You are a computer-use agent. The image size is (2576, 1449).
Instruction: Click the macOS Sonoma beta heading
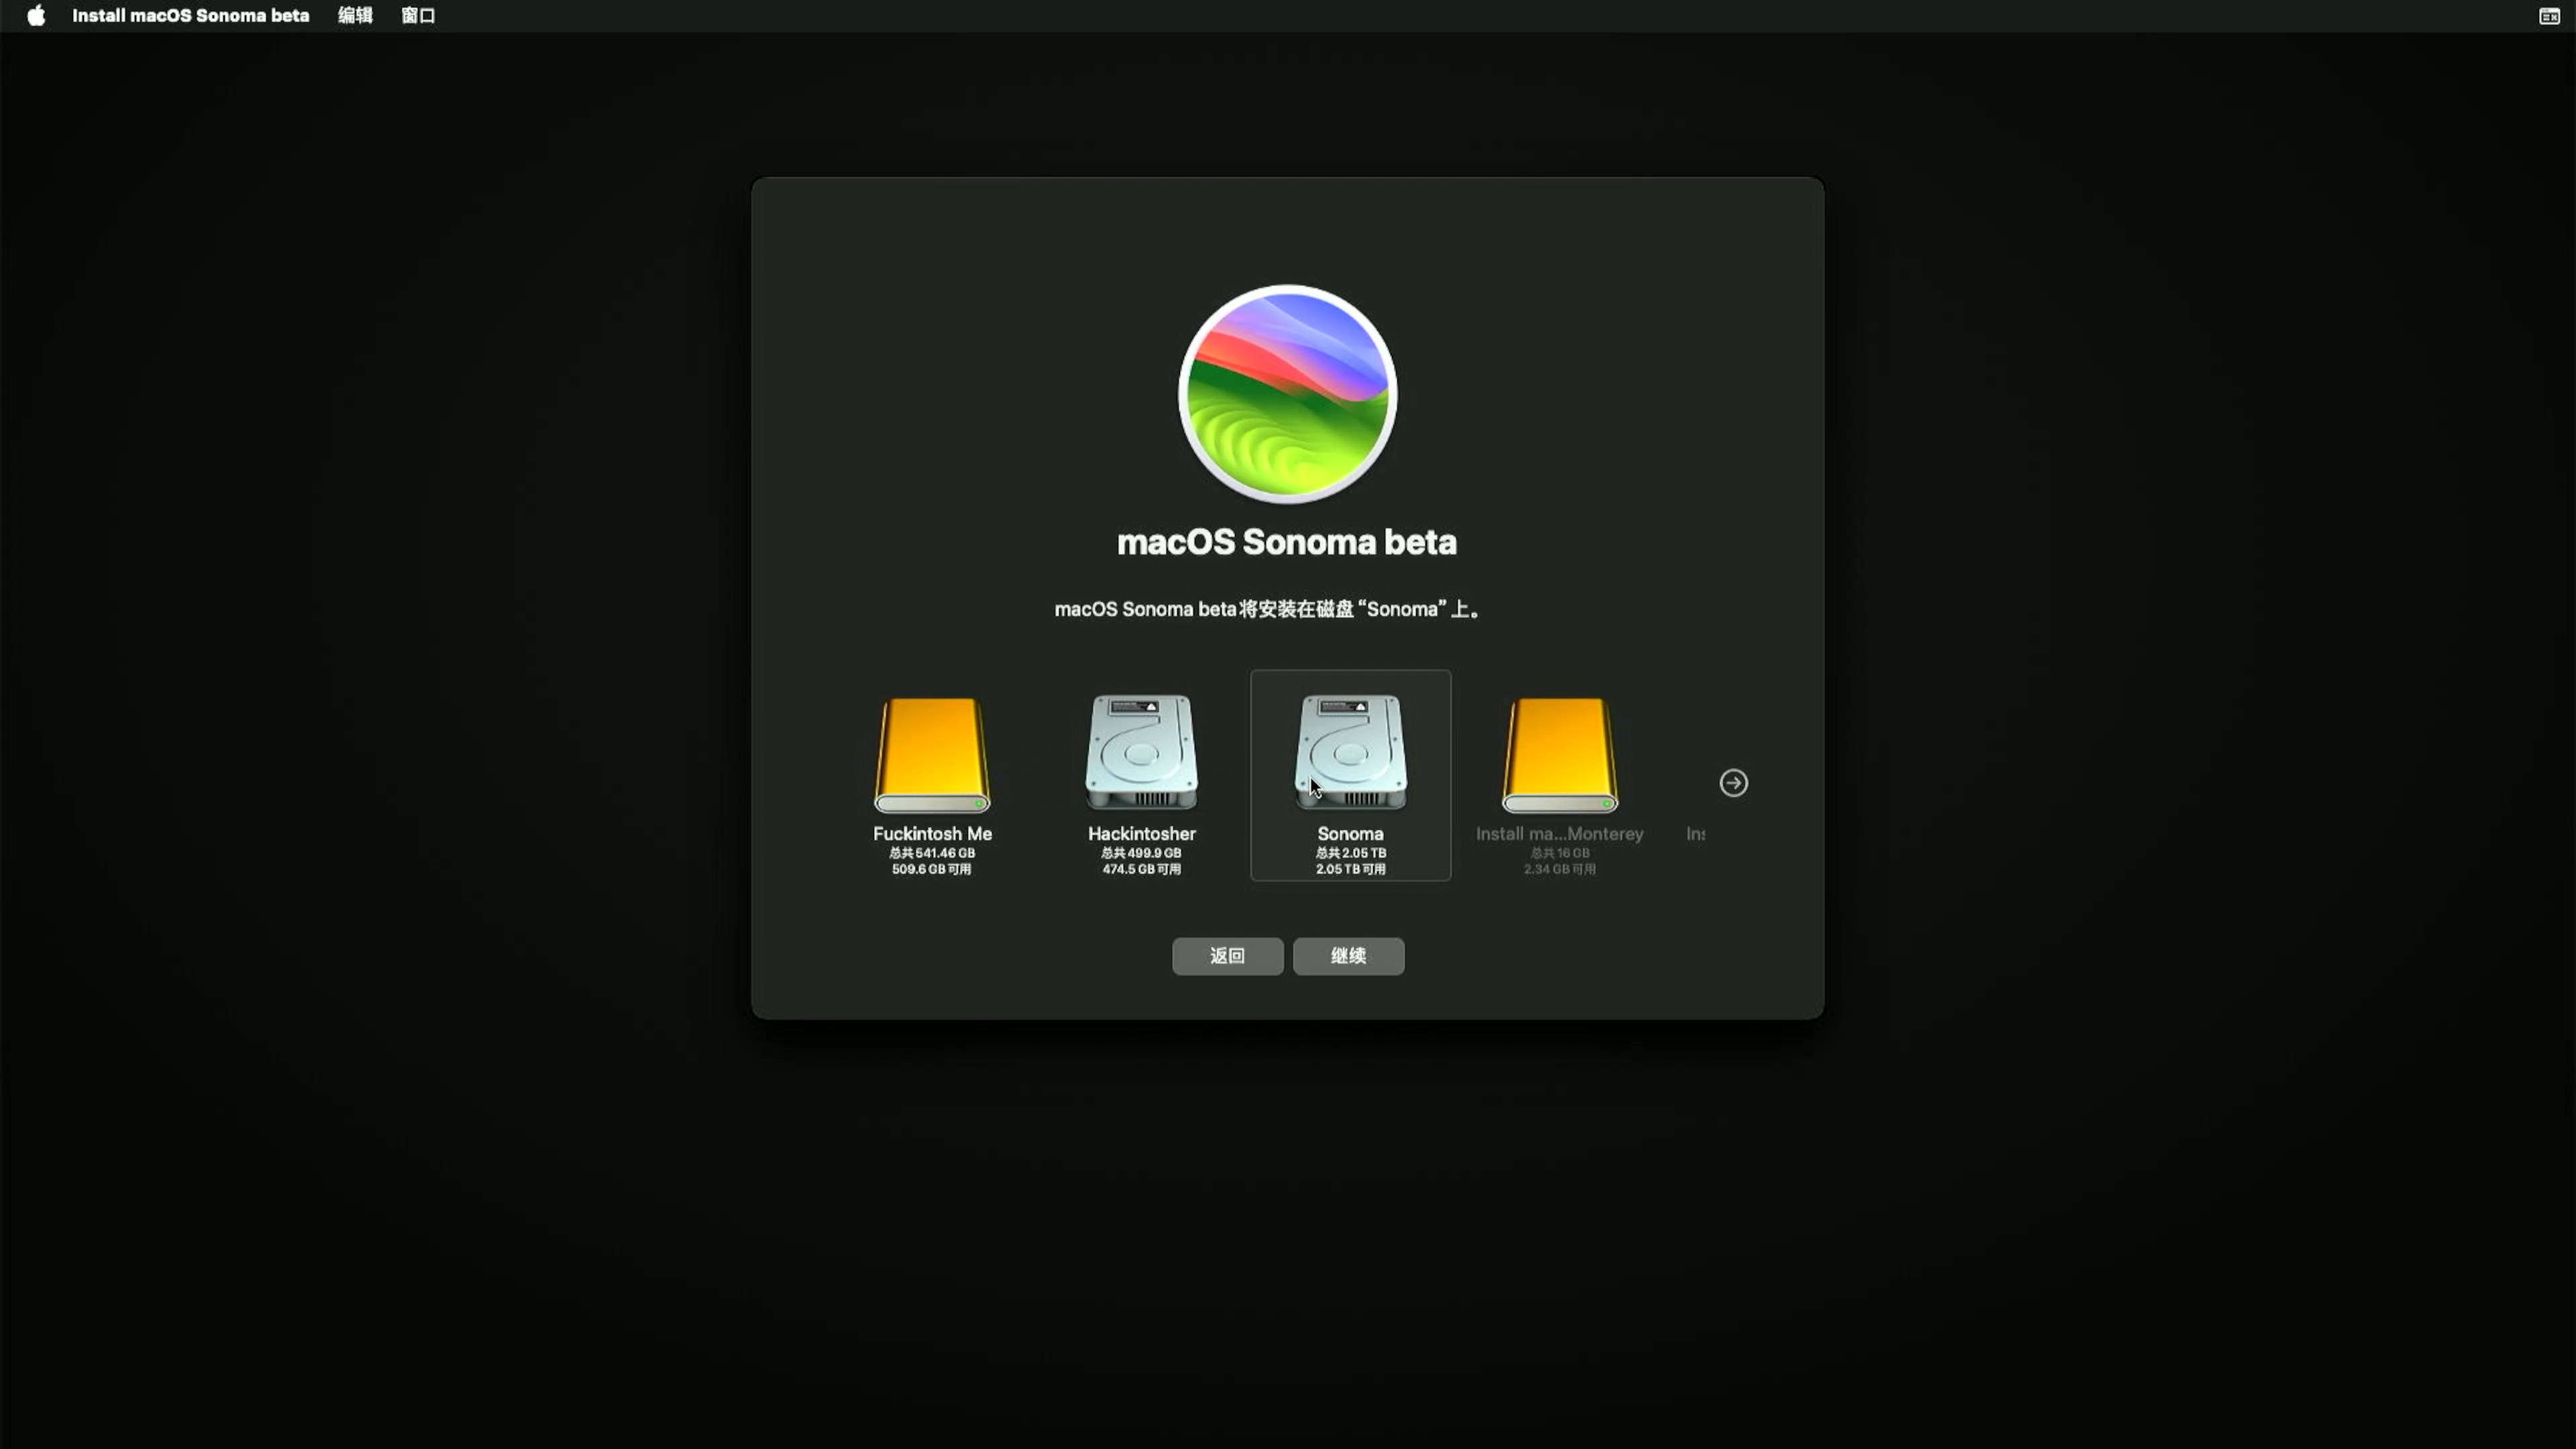1287,542
